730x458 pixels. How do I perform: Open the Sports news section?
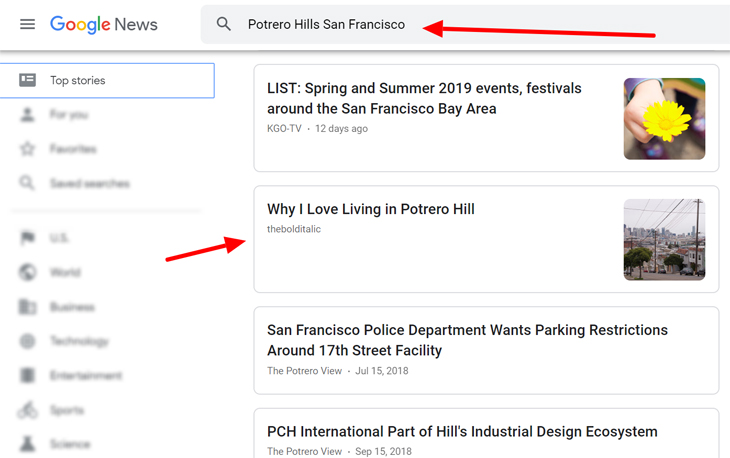tap(67, 410)
